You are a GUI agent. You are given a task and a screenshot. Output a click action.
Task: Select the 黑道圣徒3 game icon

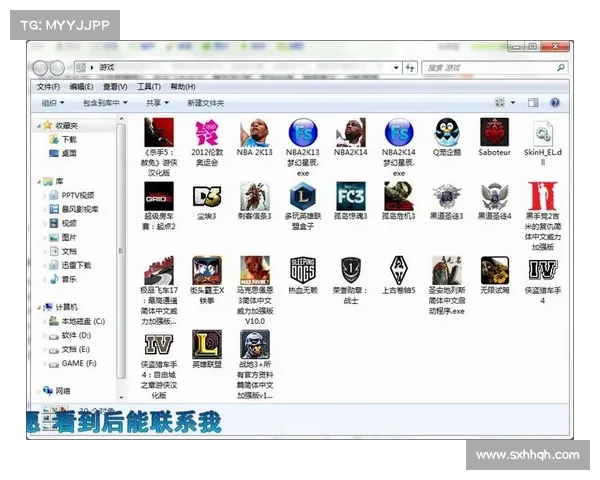pyautogui.click(x=447, y=196)
